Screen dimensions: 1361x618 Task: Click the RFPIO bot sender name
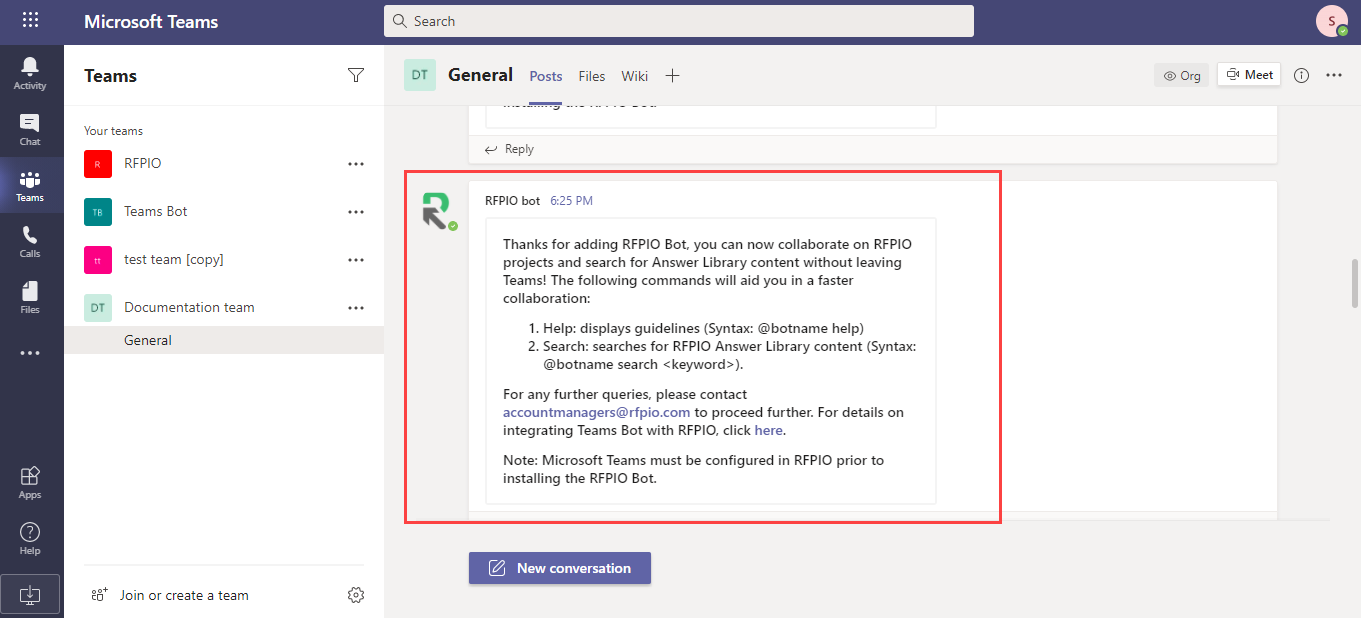(512, 201)
